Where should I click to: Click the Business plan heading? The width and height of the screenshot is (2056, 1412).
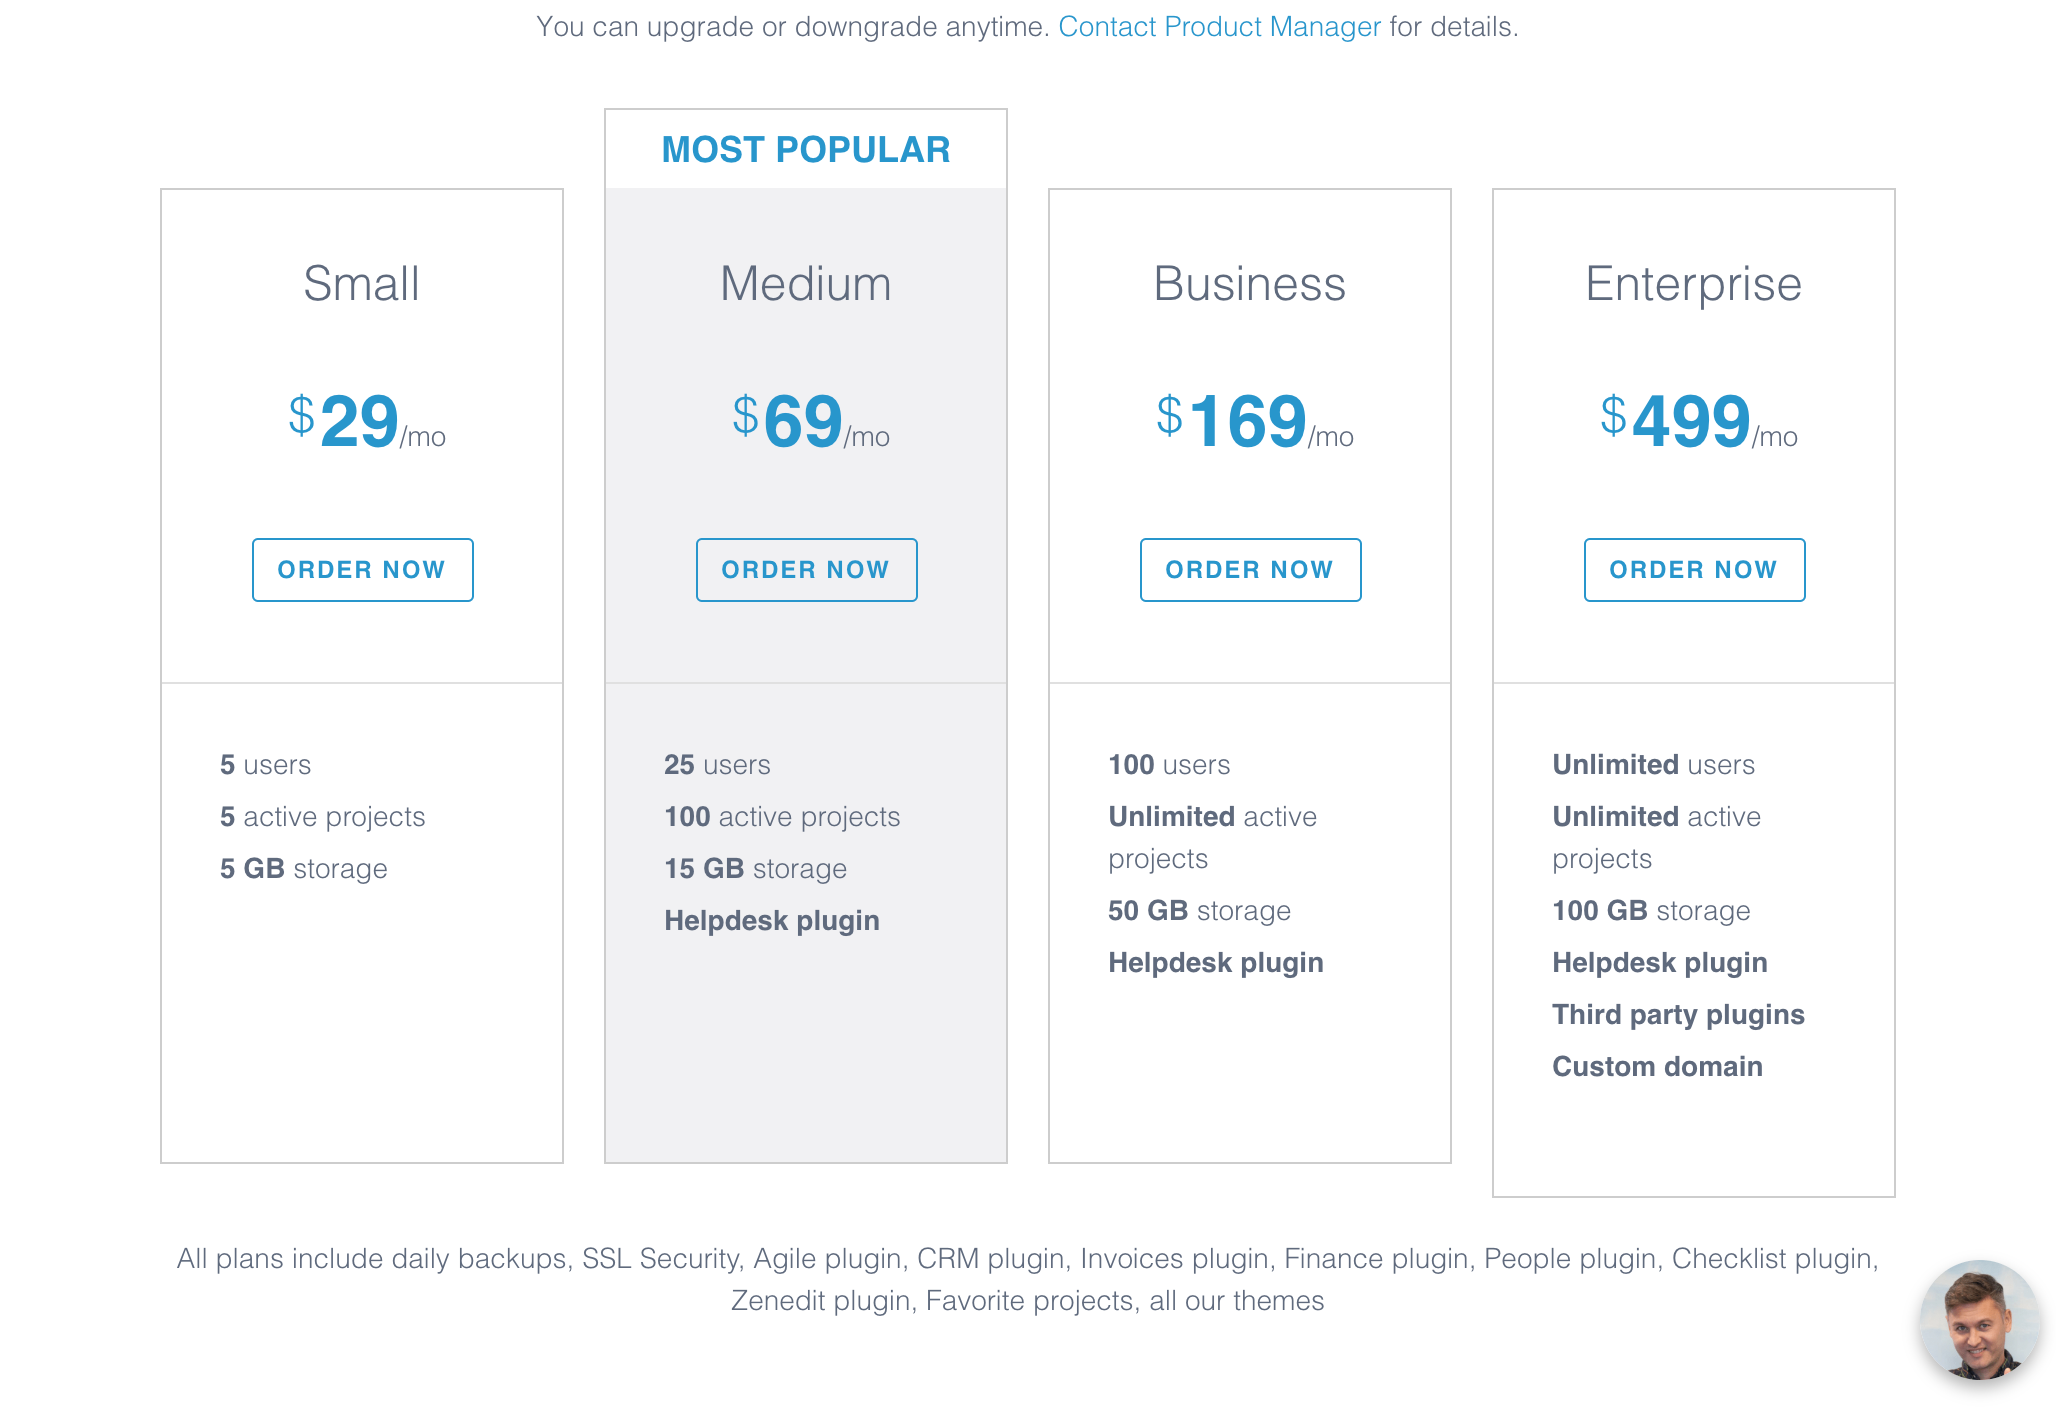[1249, 284]
